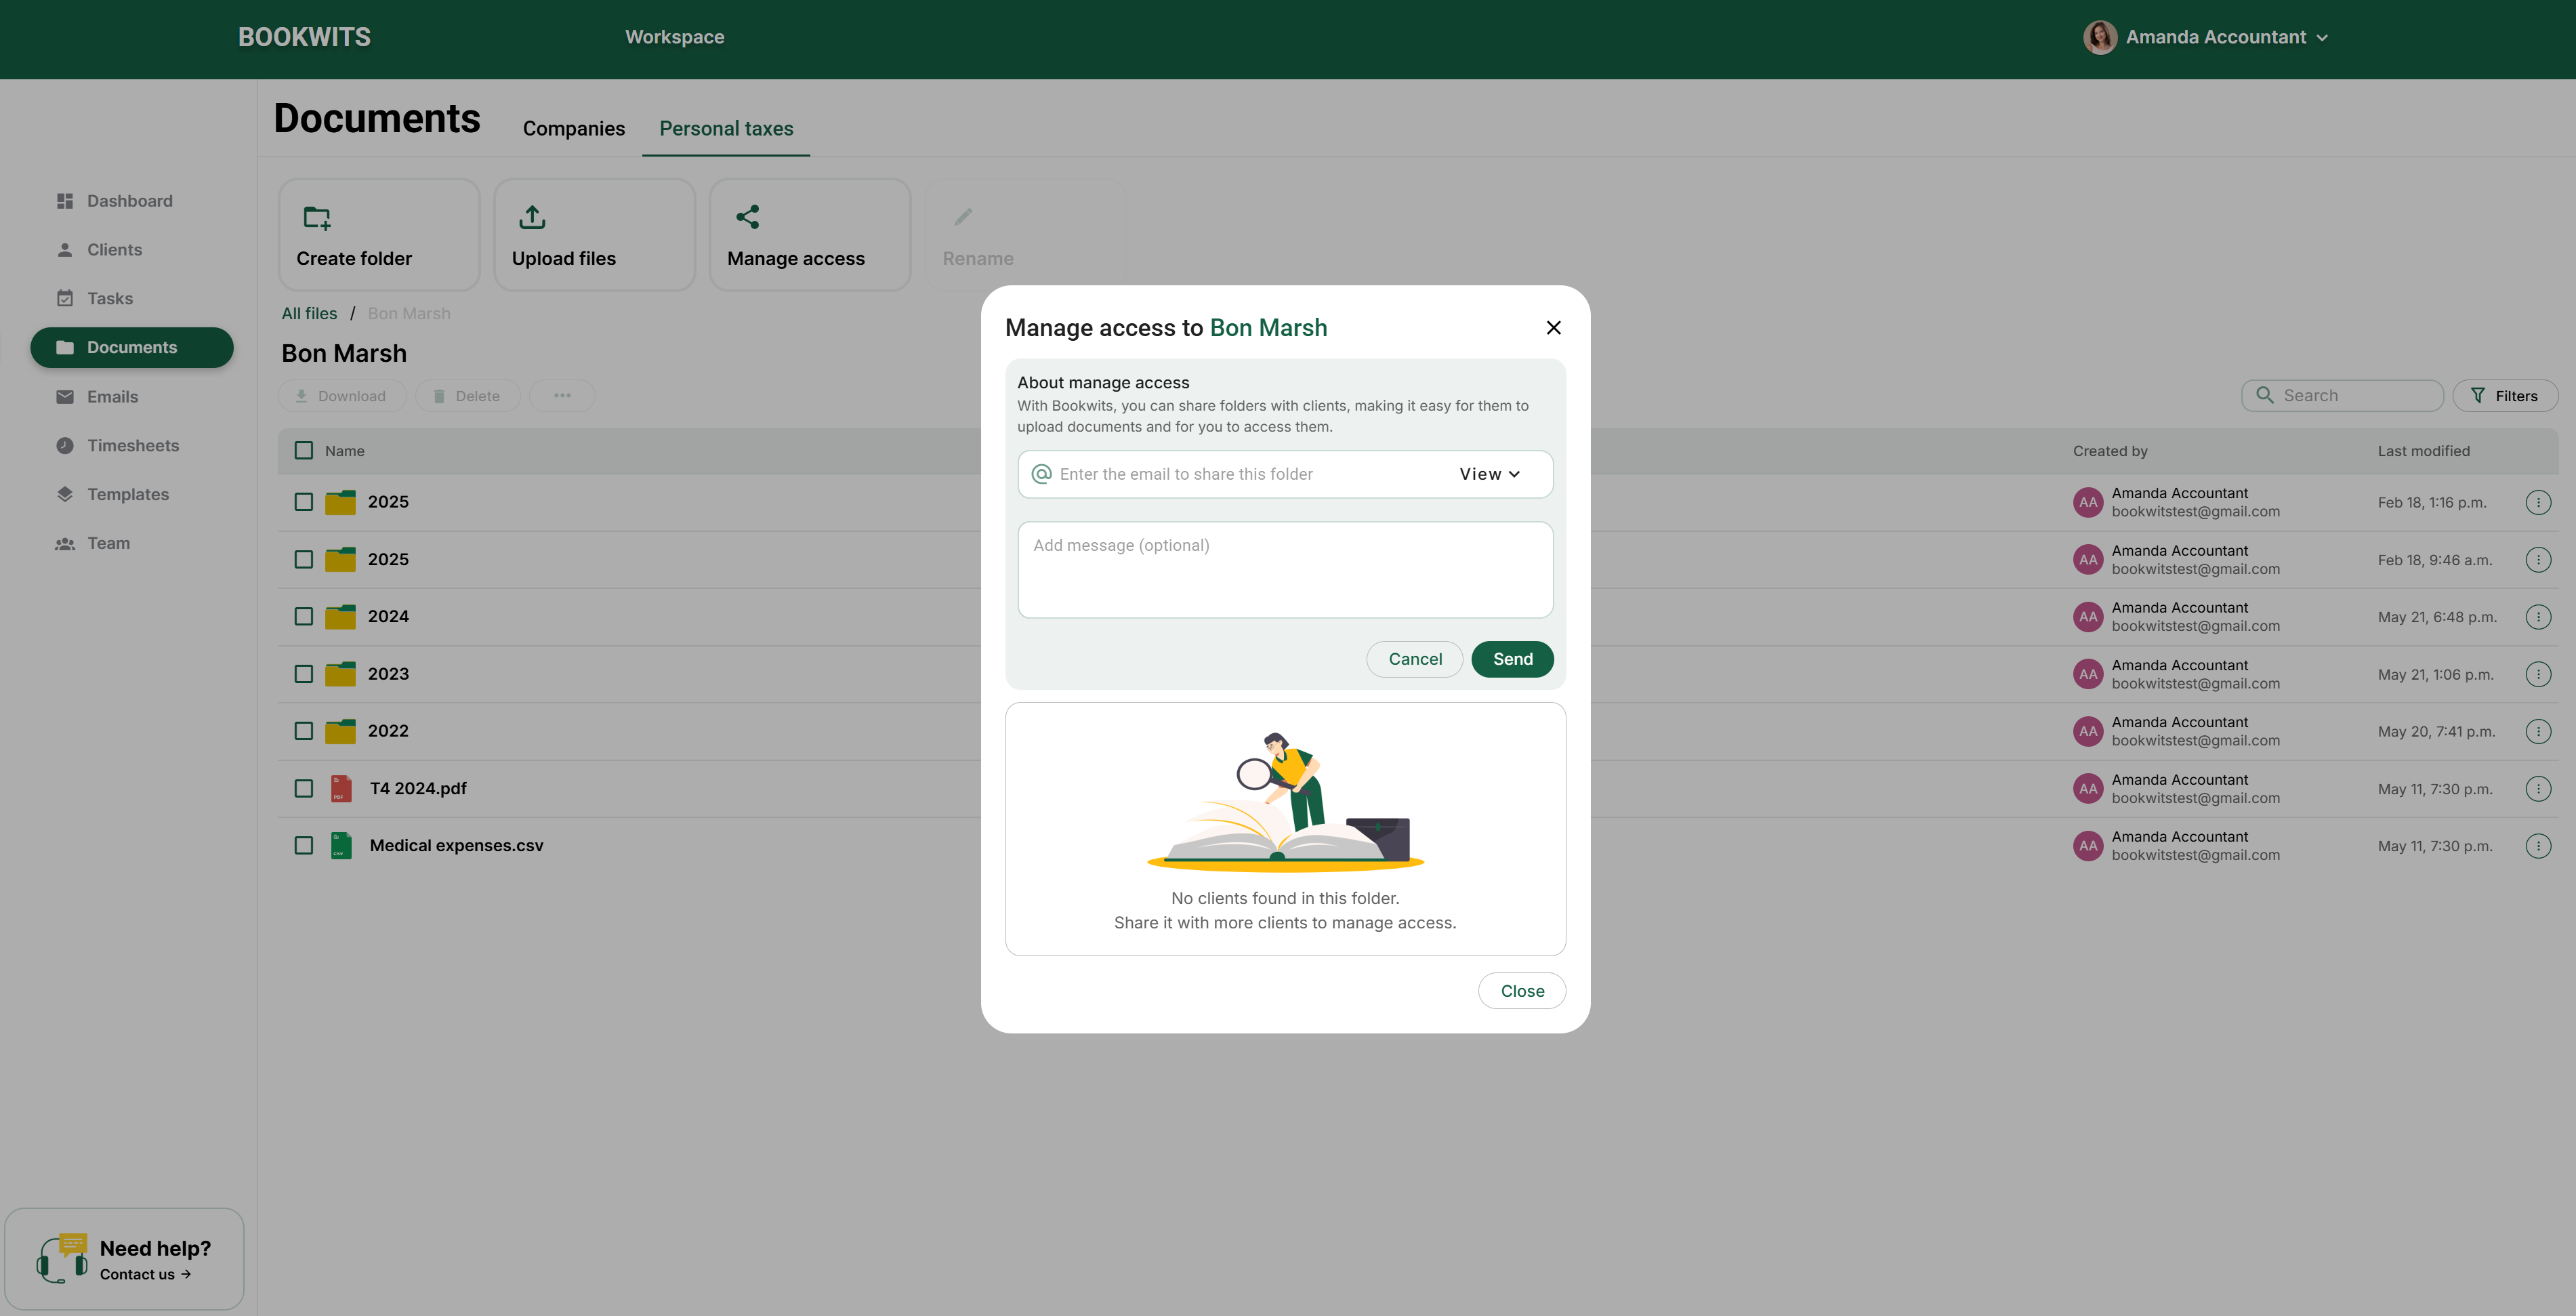Open the Amanda Accountant account menu
This screenshot has height=1316, width=2576.
tap(2206, 37)
